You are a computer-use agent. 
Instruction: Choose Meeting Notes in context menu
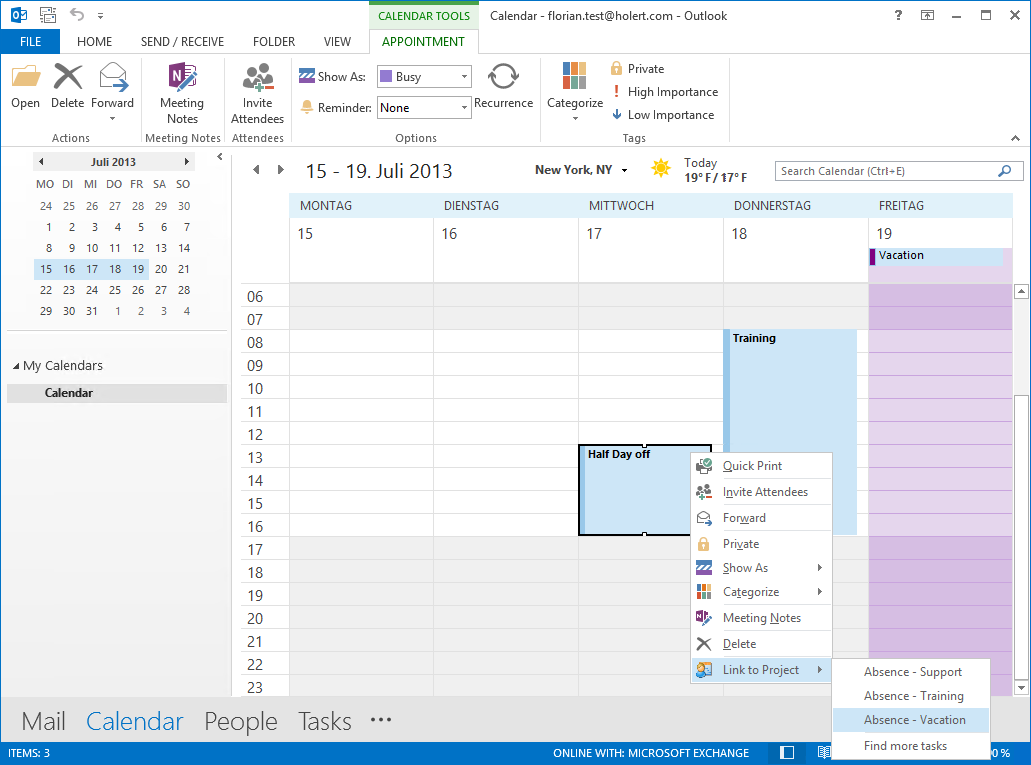click(x=761, y=618)
